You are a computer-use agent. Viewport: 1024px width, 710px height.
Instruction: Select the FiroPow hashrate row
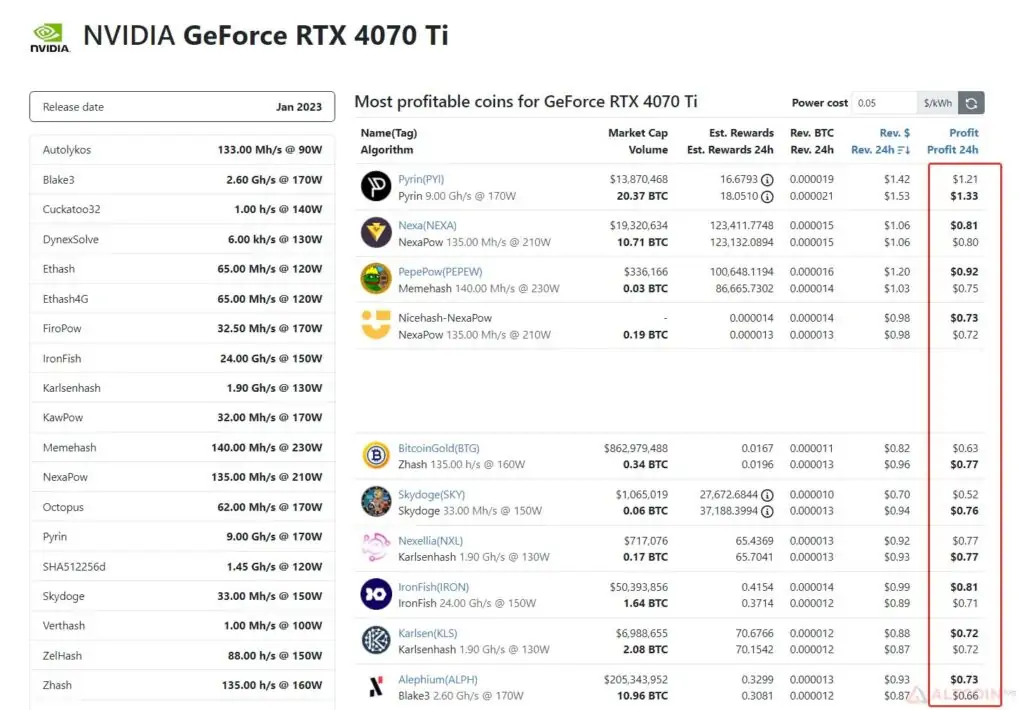[182, 328]
